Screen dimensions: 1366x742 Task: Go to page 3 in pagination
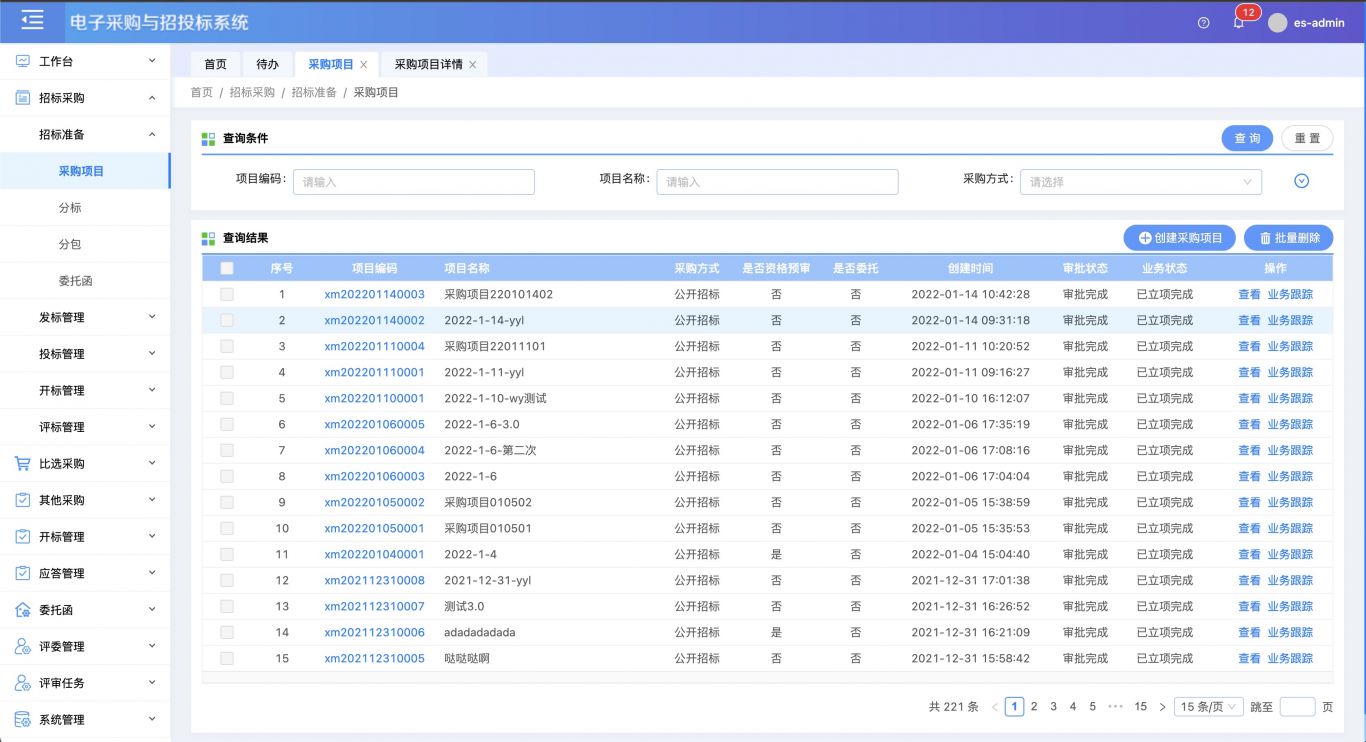[1053, 707]
